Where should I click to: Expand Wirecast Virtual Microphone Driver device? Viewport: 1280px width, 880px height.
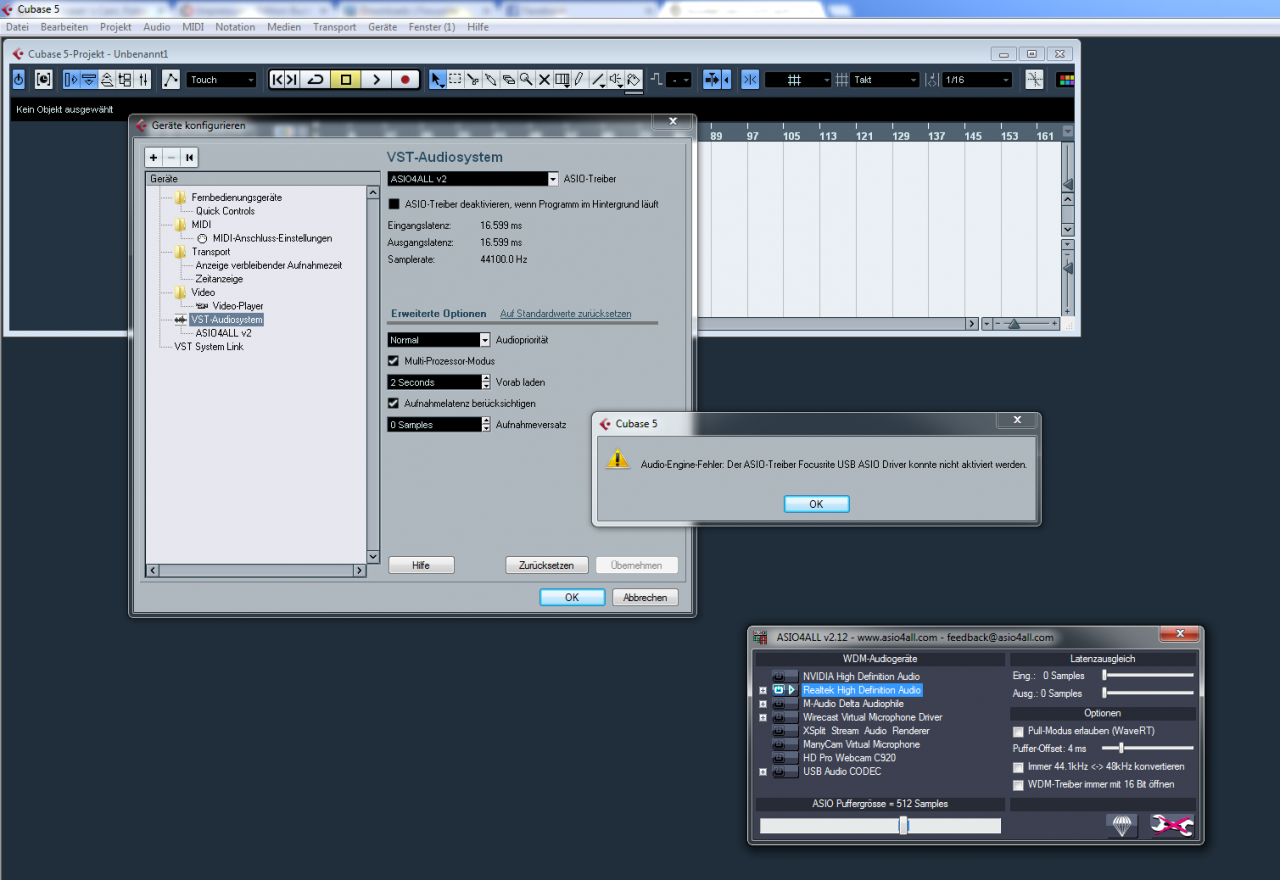pyautogui.click(x=763, y=717)
